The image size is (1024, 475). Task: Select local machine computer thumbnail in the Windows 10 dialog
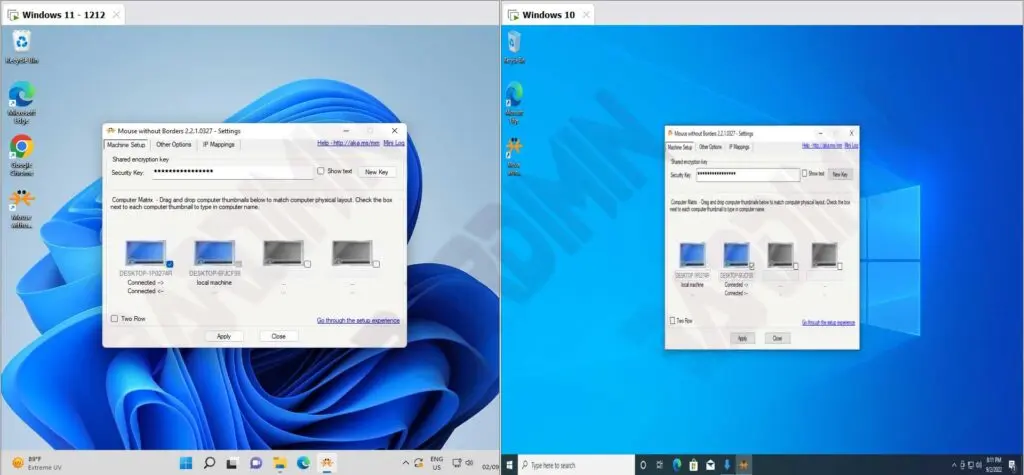(692, 254)
